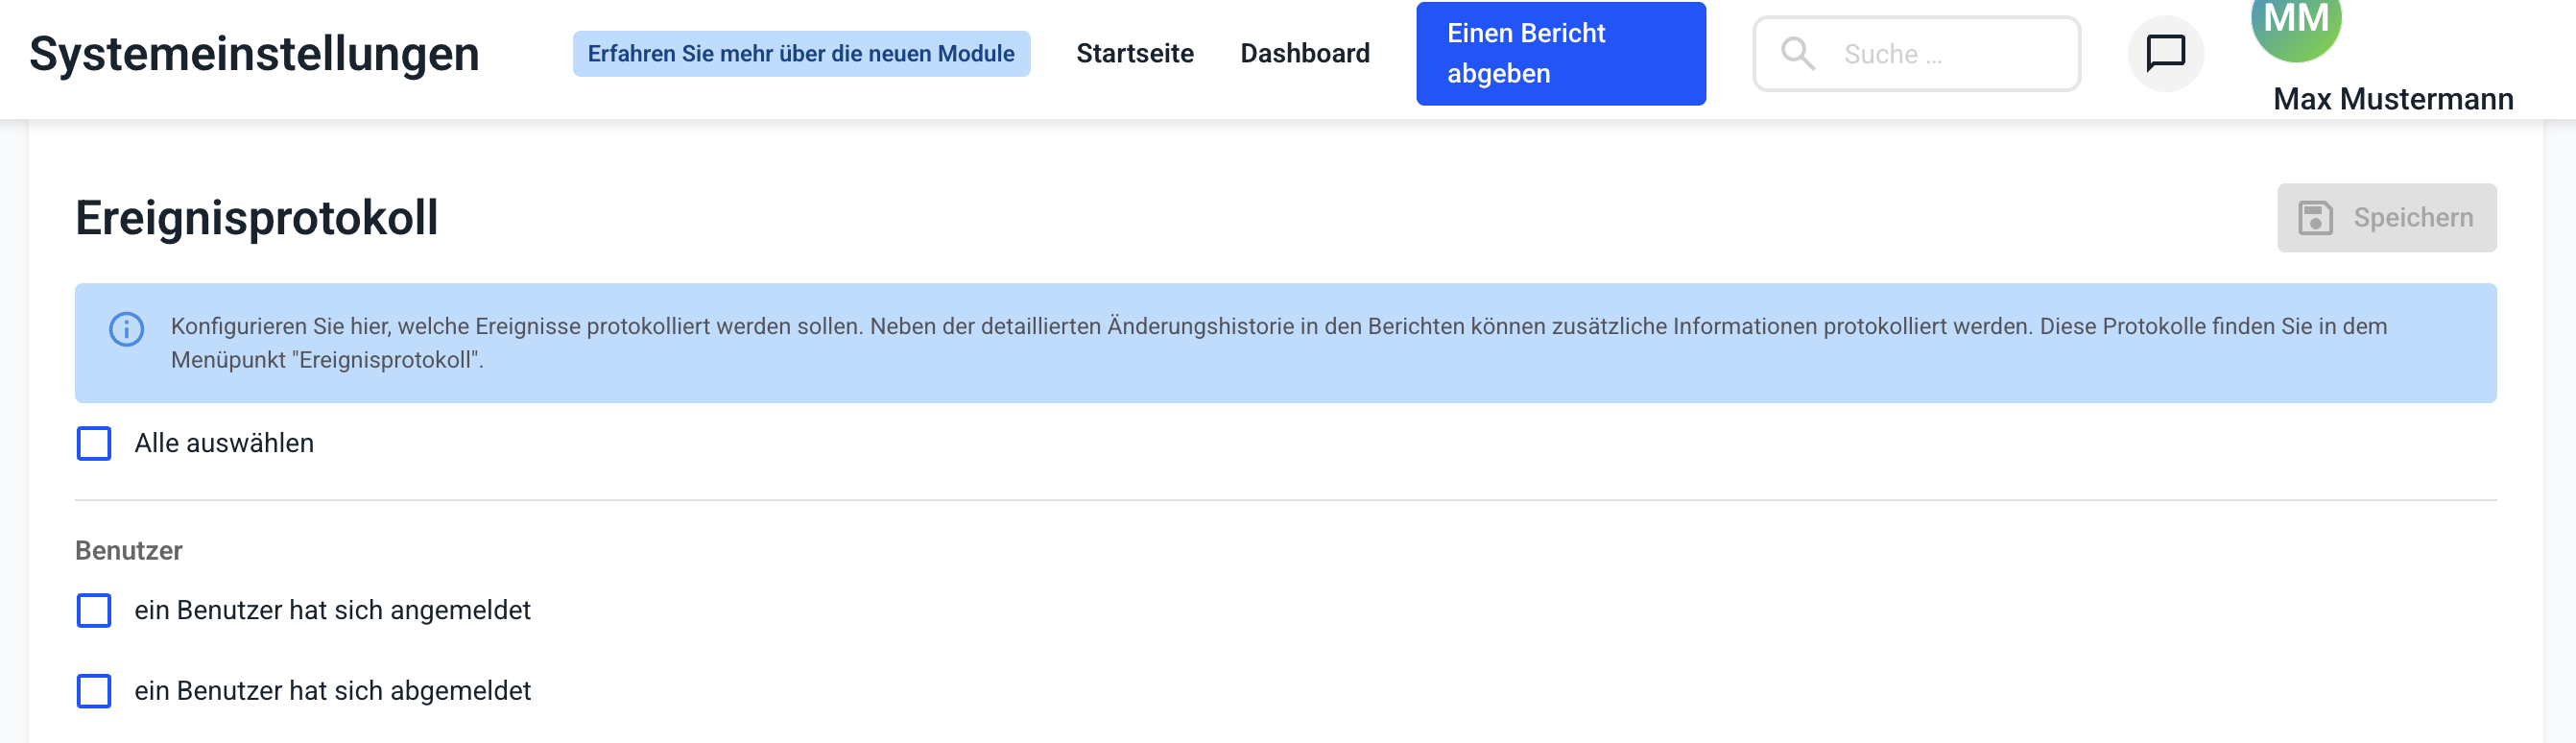Image resolution: width=2576 pixels, height=743 pixels.
Task: Click the MM user avatar
Action: [2295, 24]
